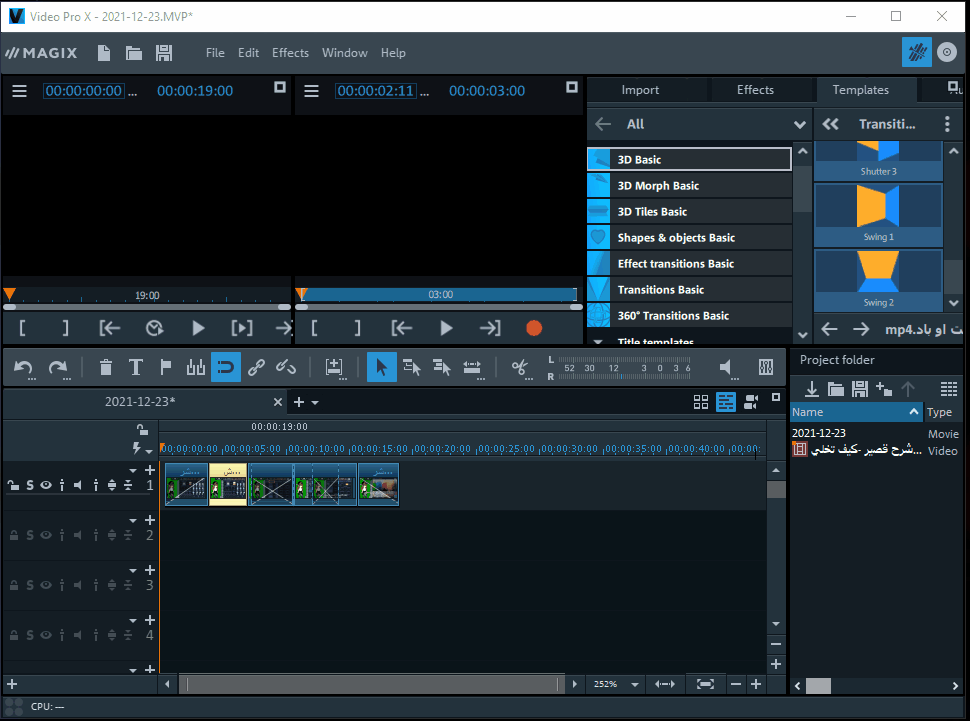Open the new movie tab plus dropdown arrow

[x=315, y=402]
